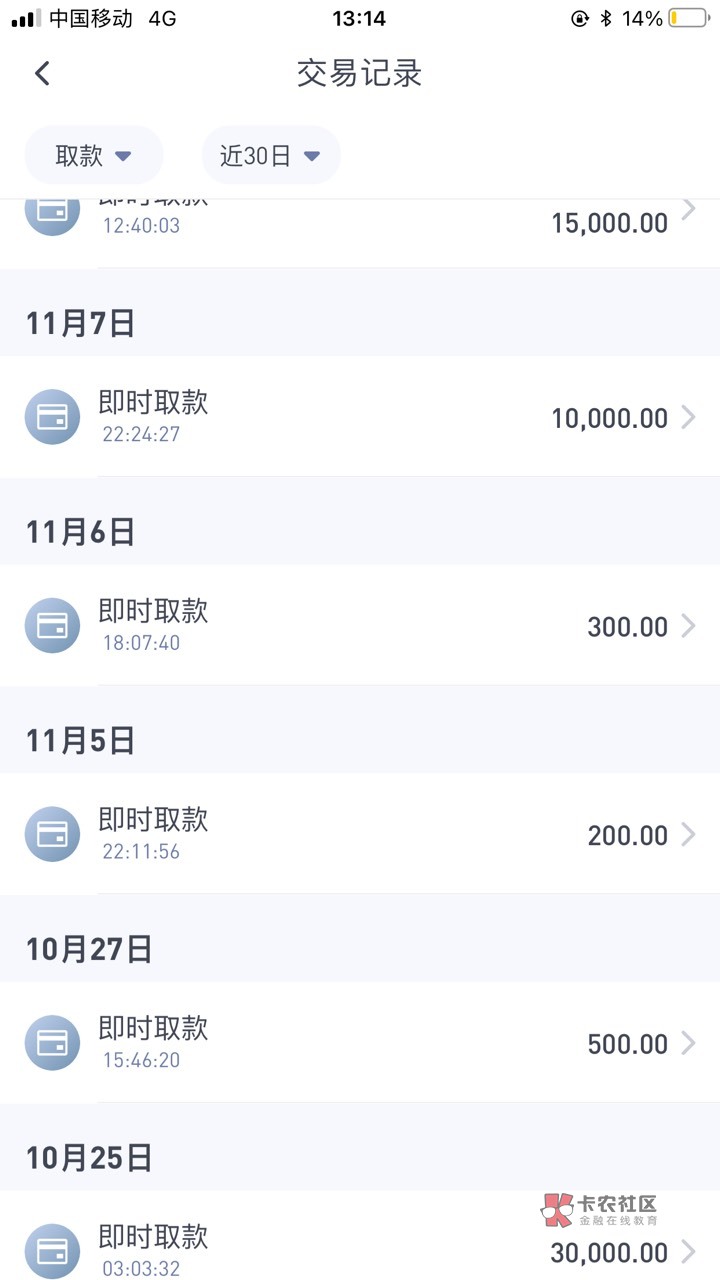Open the 即时取款 entry at 22:24:27

click(x=153, y=403)
